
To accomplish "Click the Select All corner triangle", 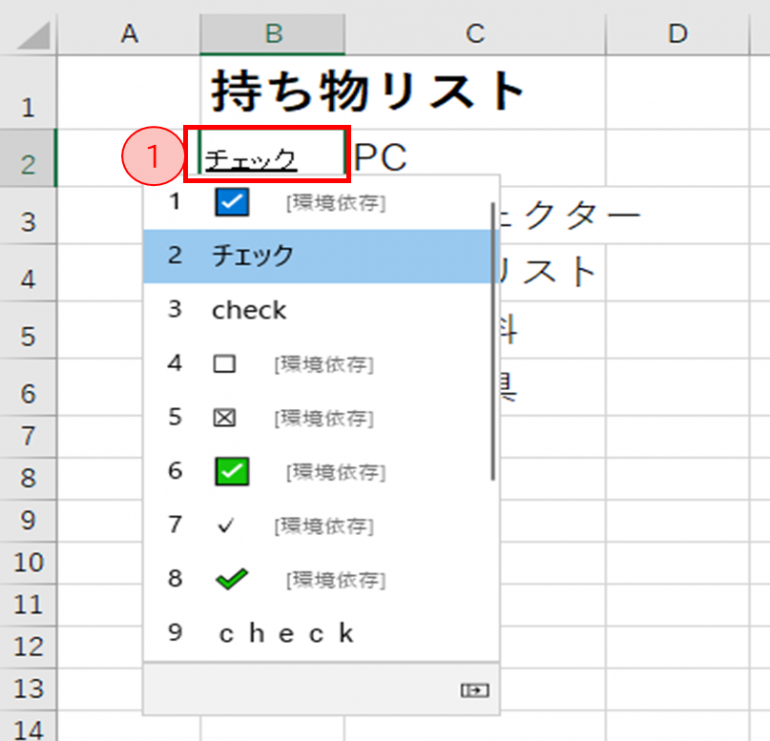I will click(35, 36).
